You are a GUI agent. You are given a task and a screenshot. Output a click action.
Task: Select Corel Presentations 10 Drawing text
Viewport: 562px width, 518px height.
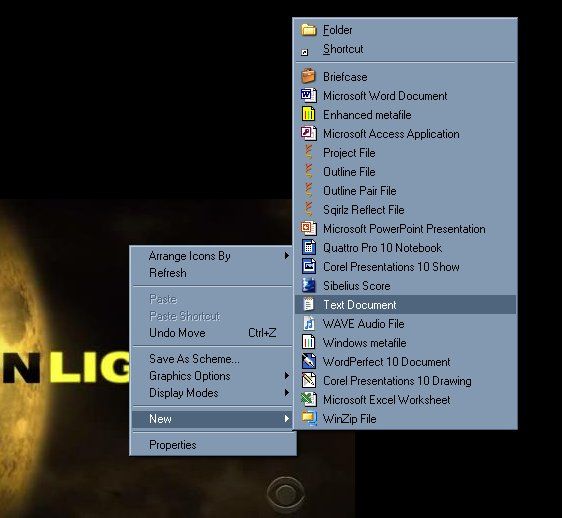click(397, 381)
